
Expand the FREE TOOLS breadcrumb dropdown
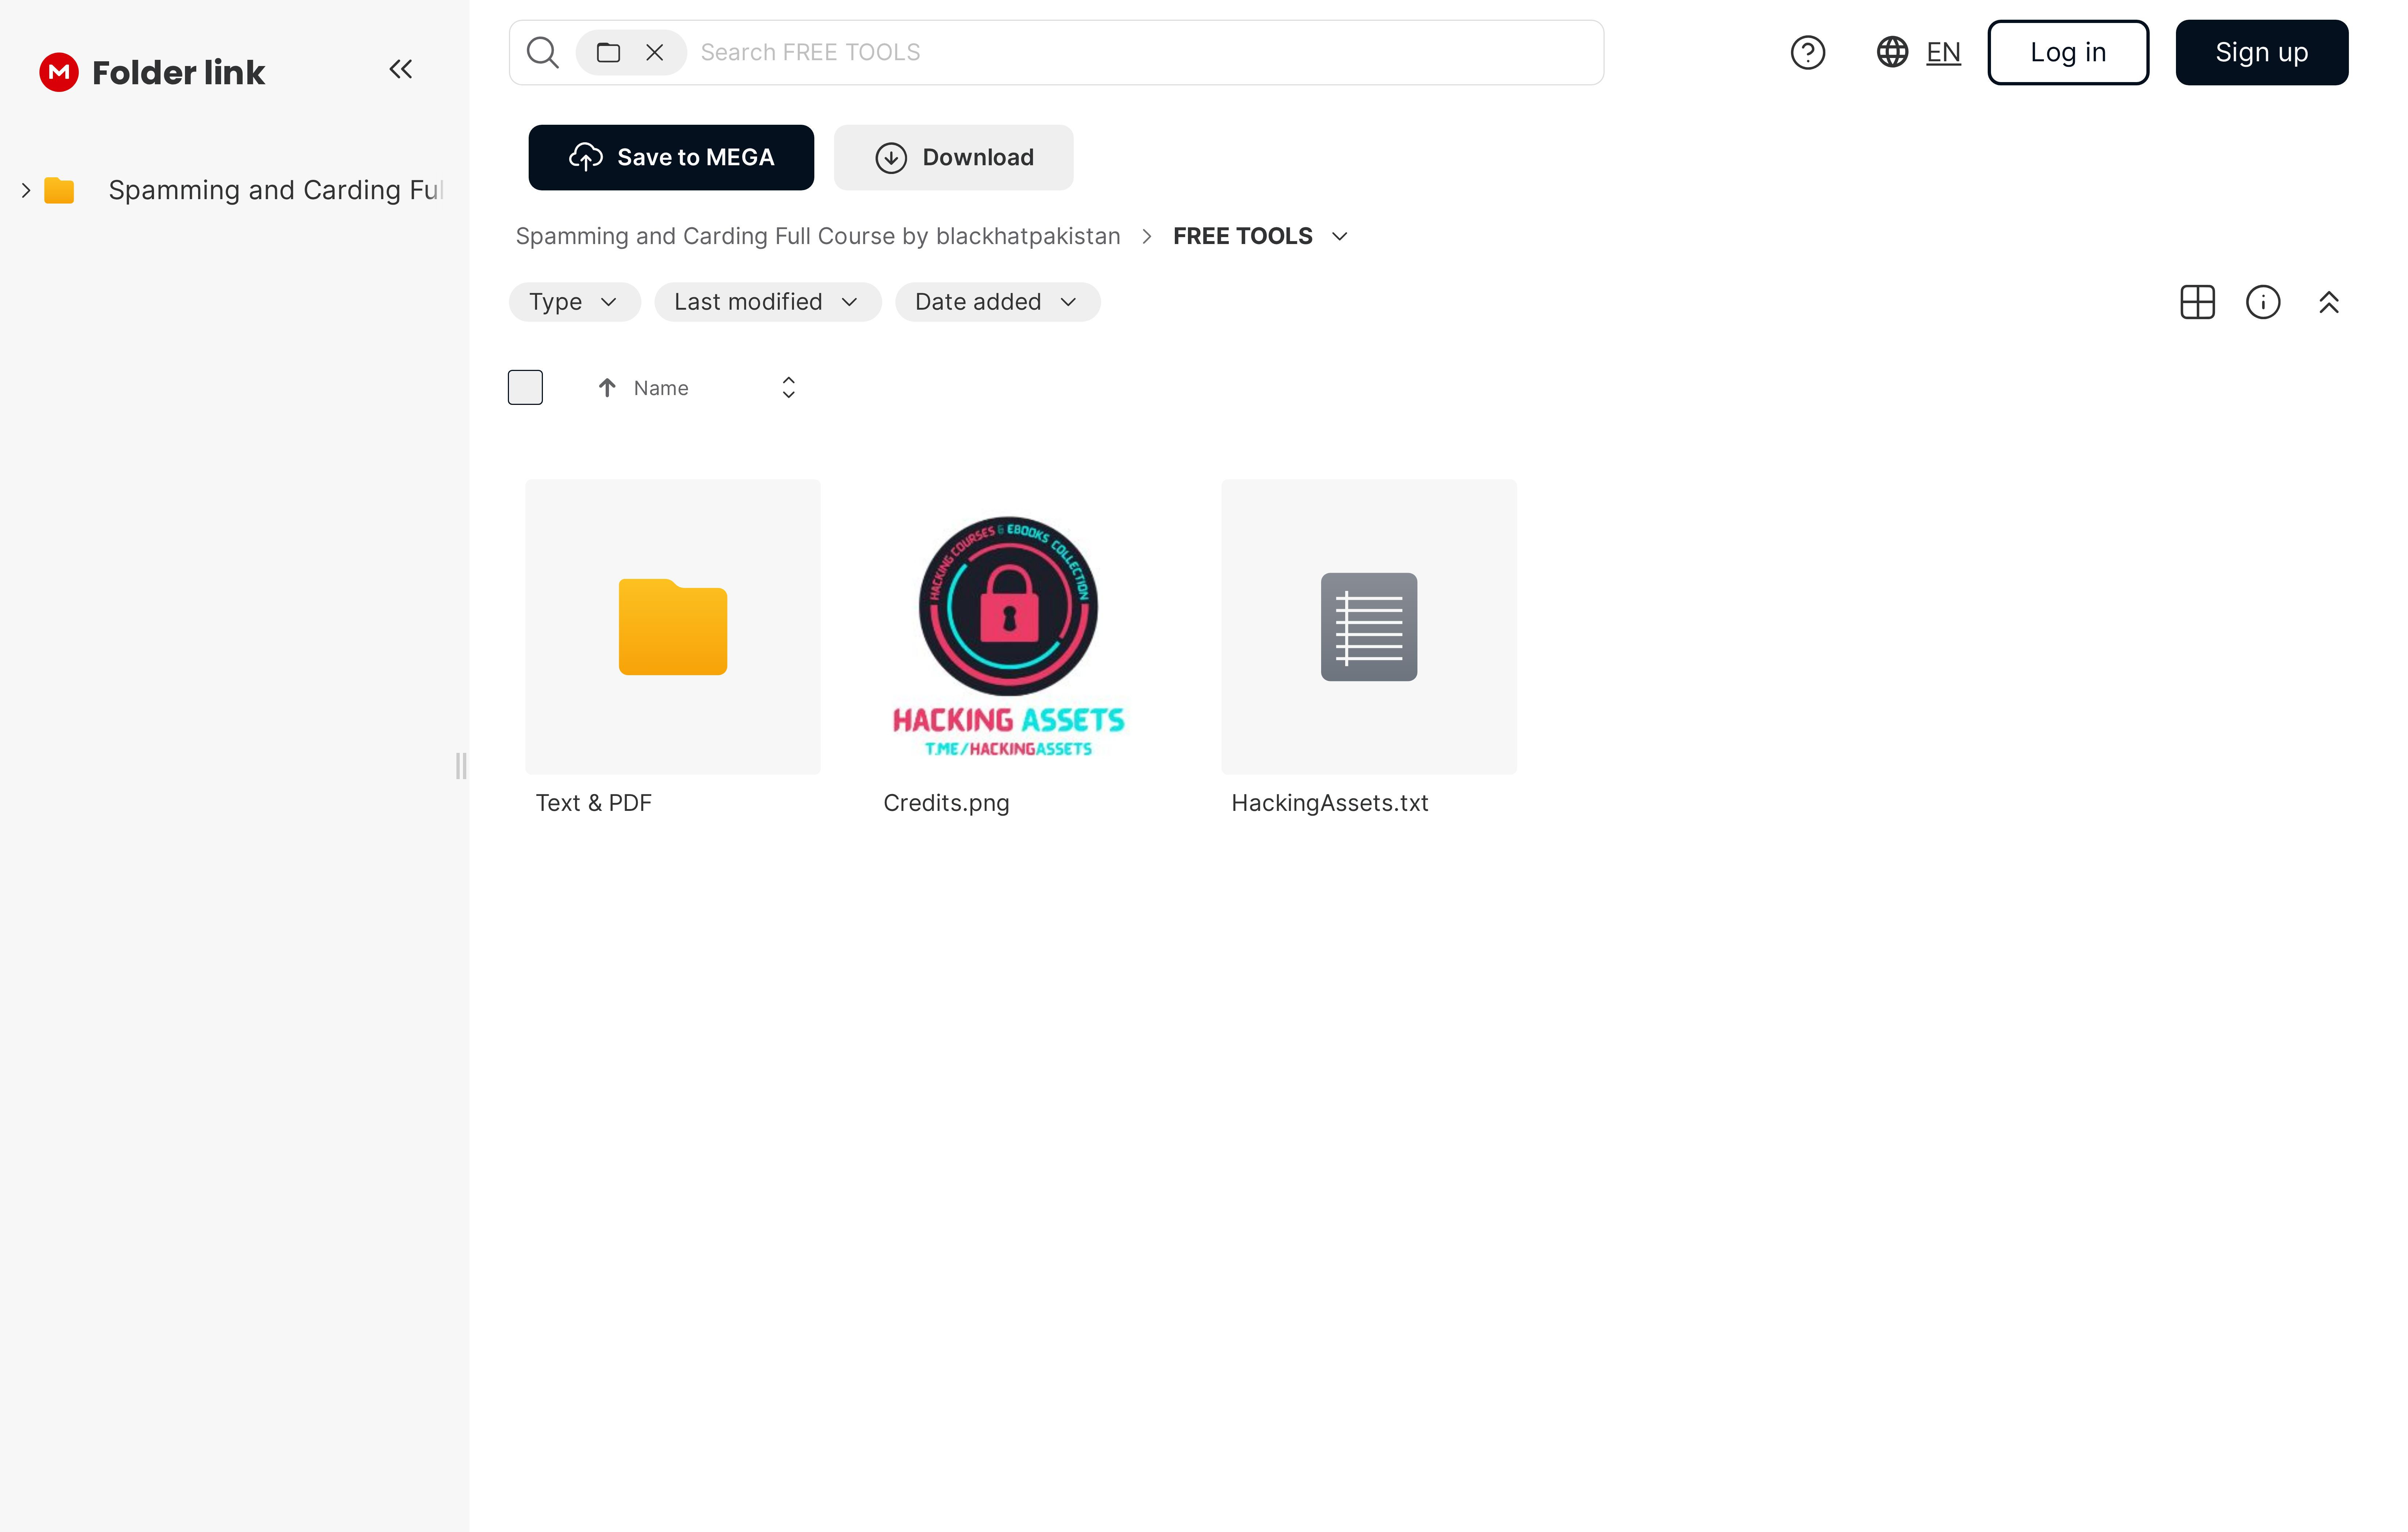(x=1340, y=236)
